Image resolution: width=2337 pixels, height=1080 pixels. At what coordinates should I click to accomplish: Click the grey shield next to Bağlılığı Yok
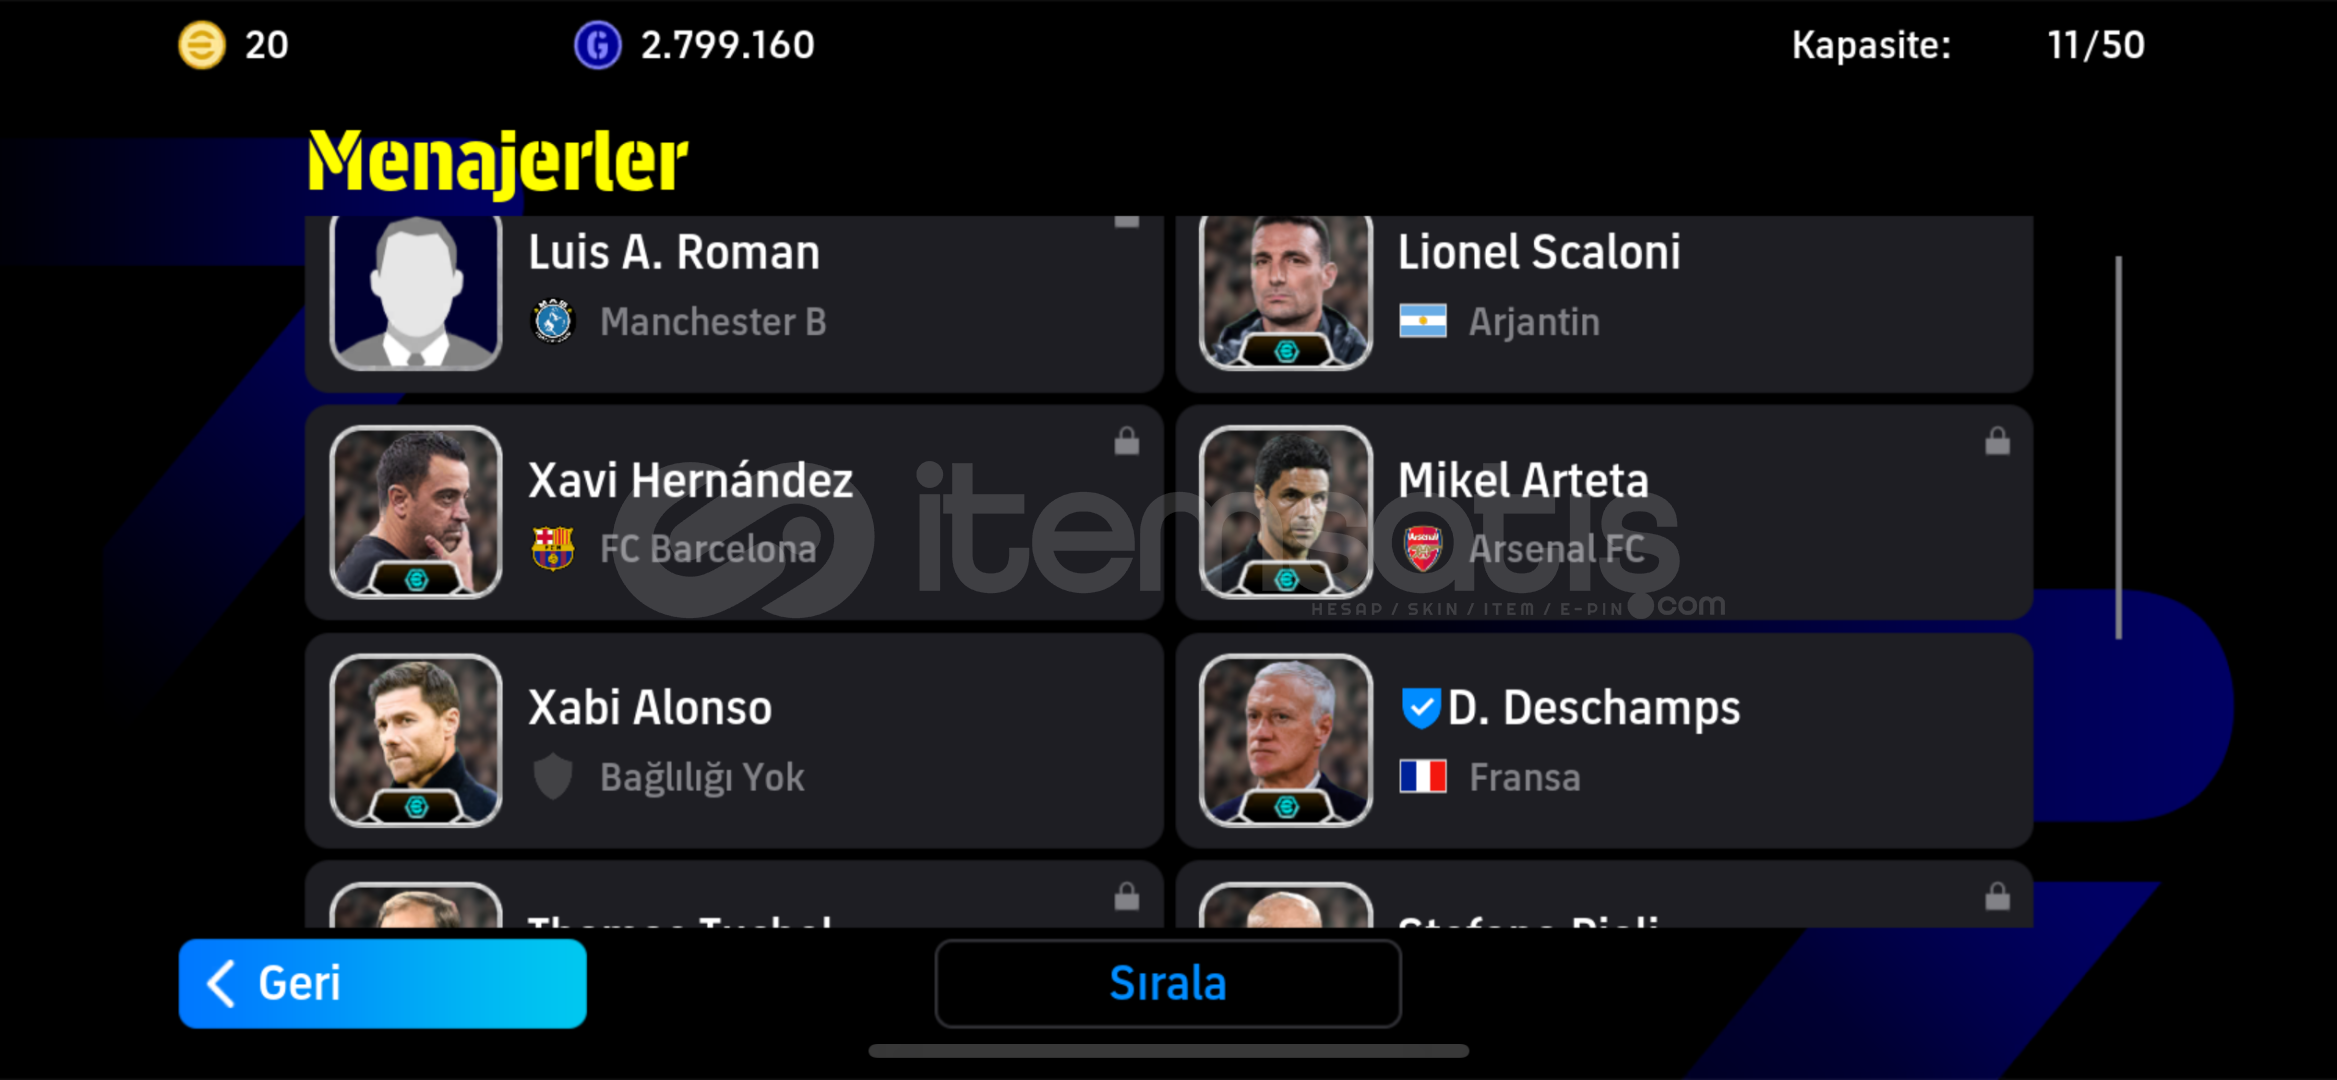point(552,776)
